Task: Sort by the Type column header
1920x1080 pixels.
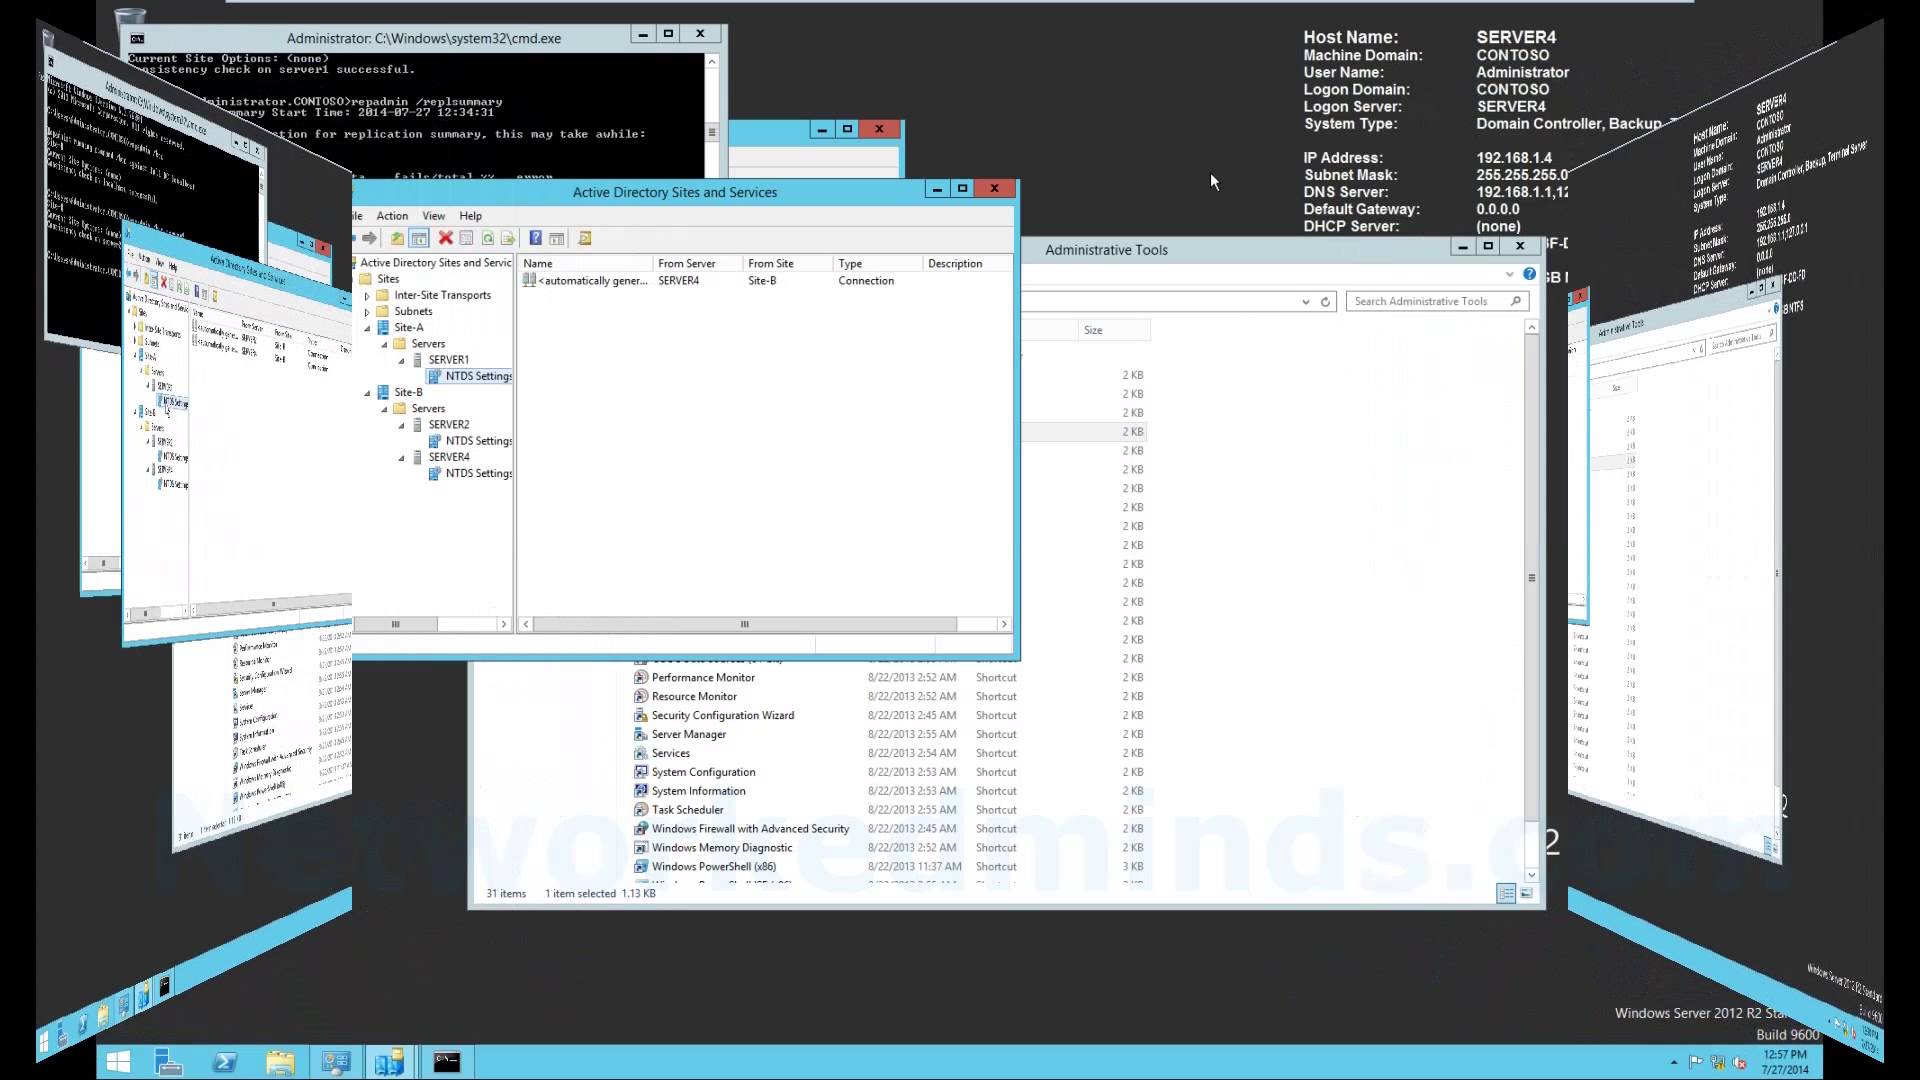Action: [x=878, y=264]
